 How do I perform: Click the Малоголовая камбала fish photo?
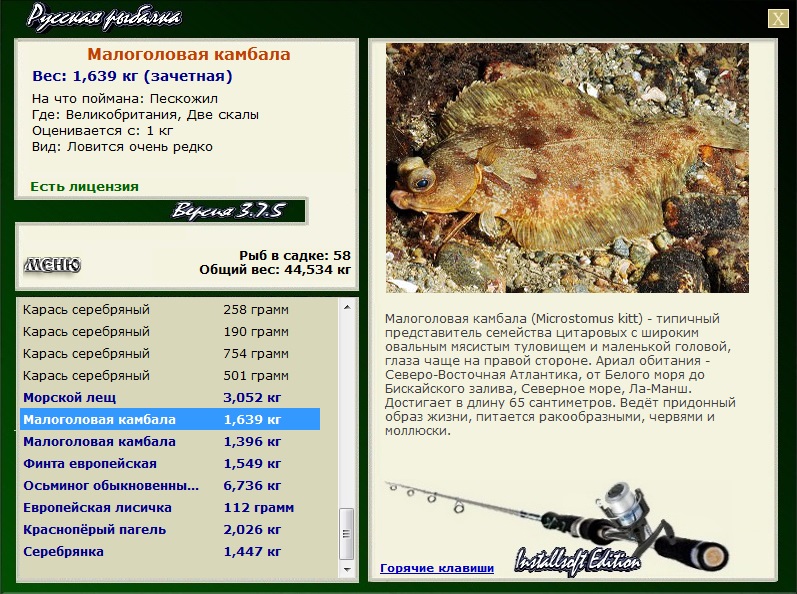(567, 168)
